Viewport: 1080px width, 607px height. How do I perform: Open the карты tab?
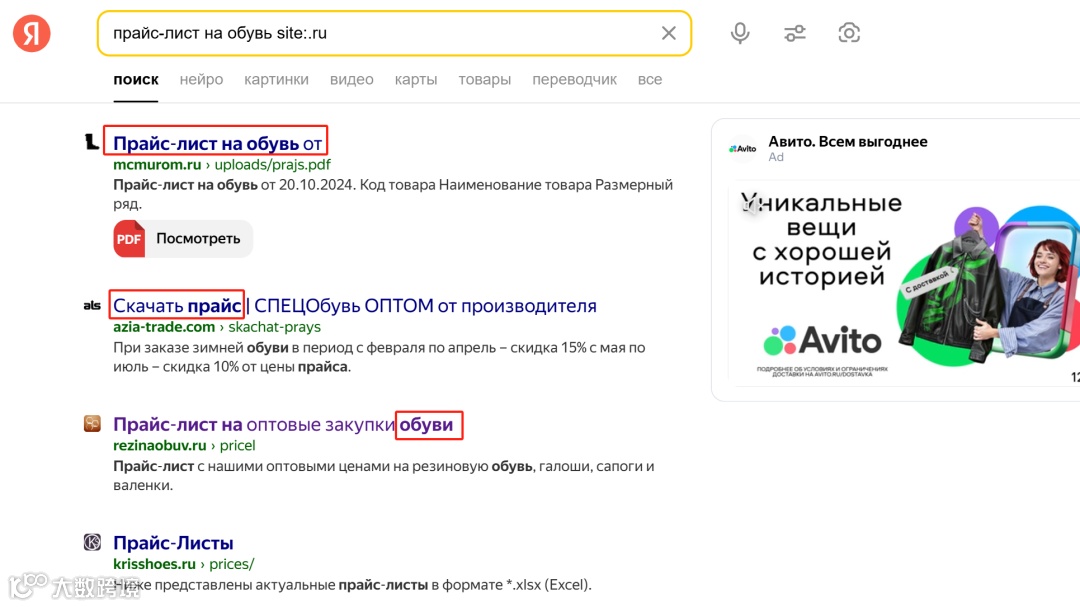pos(416,80)
